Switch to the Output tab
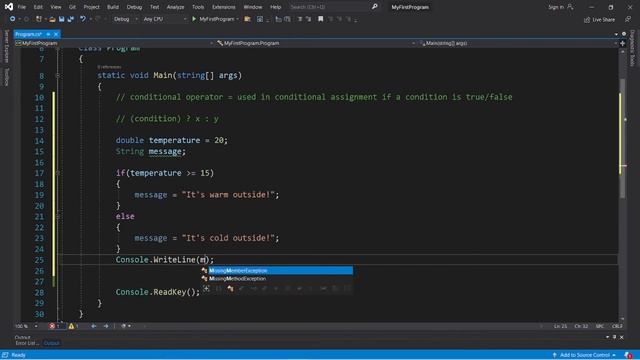The height and width of the screenshot is (360, 640). 51,343
